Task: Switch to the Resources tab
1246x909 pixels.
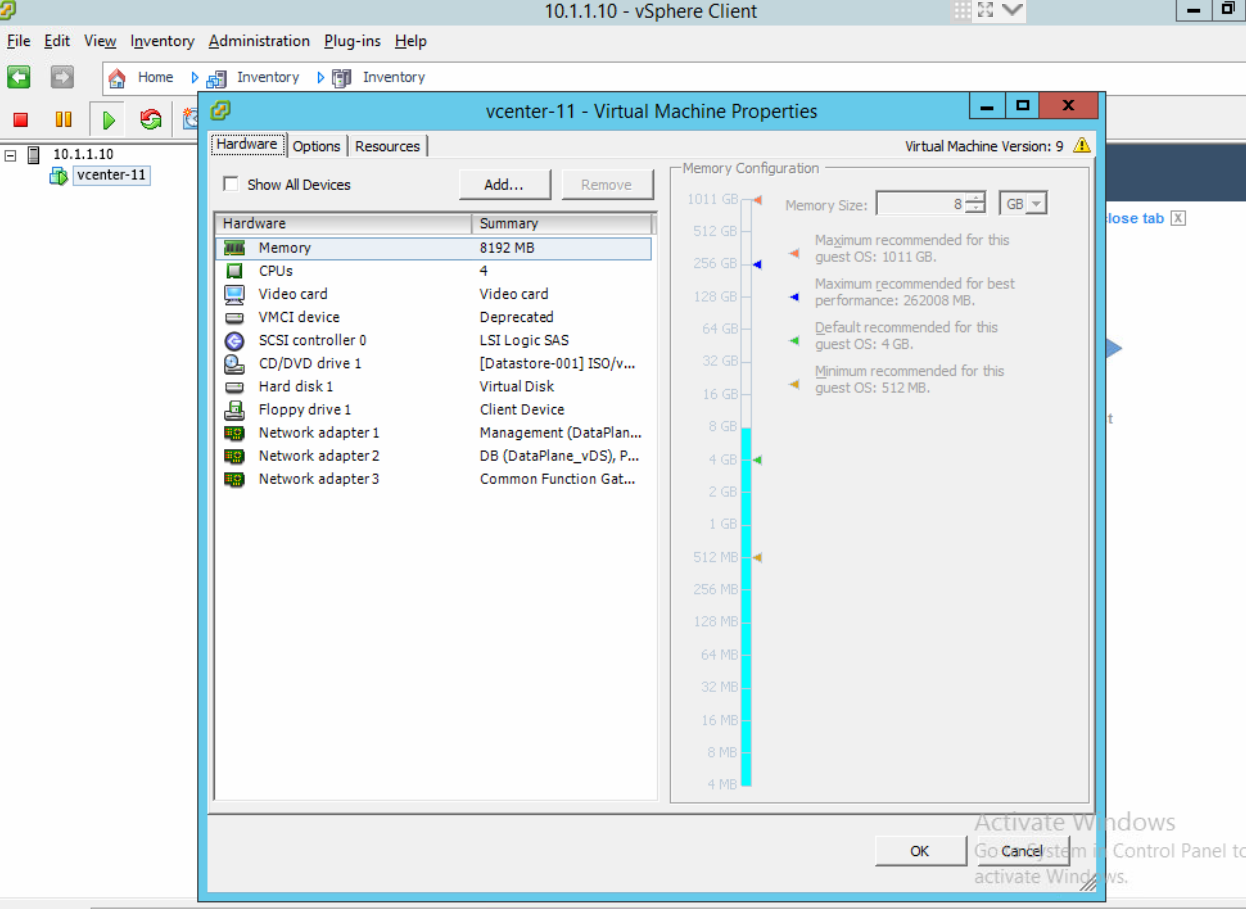Action: 388,146
